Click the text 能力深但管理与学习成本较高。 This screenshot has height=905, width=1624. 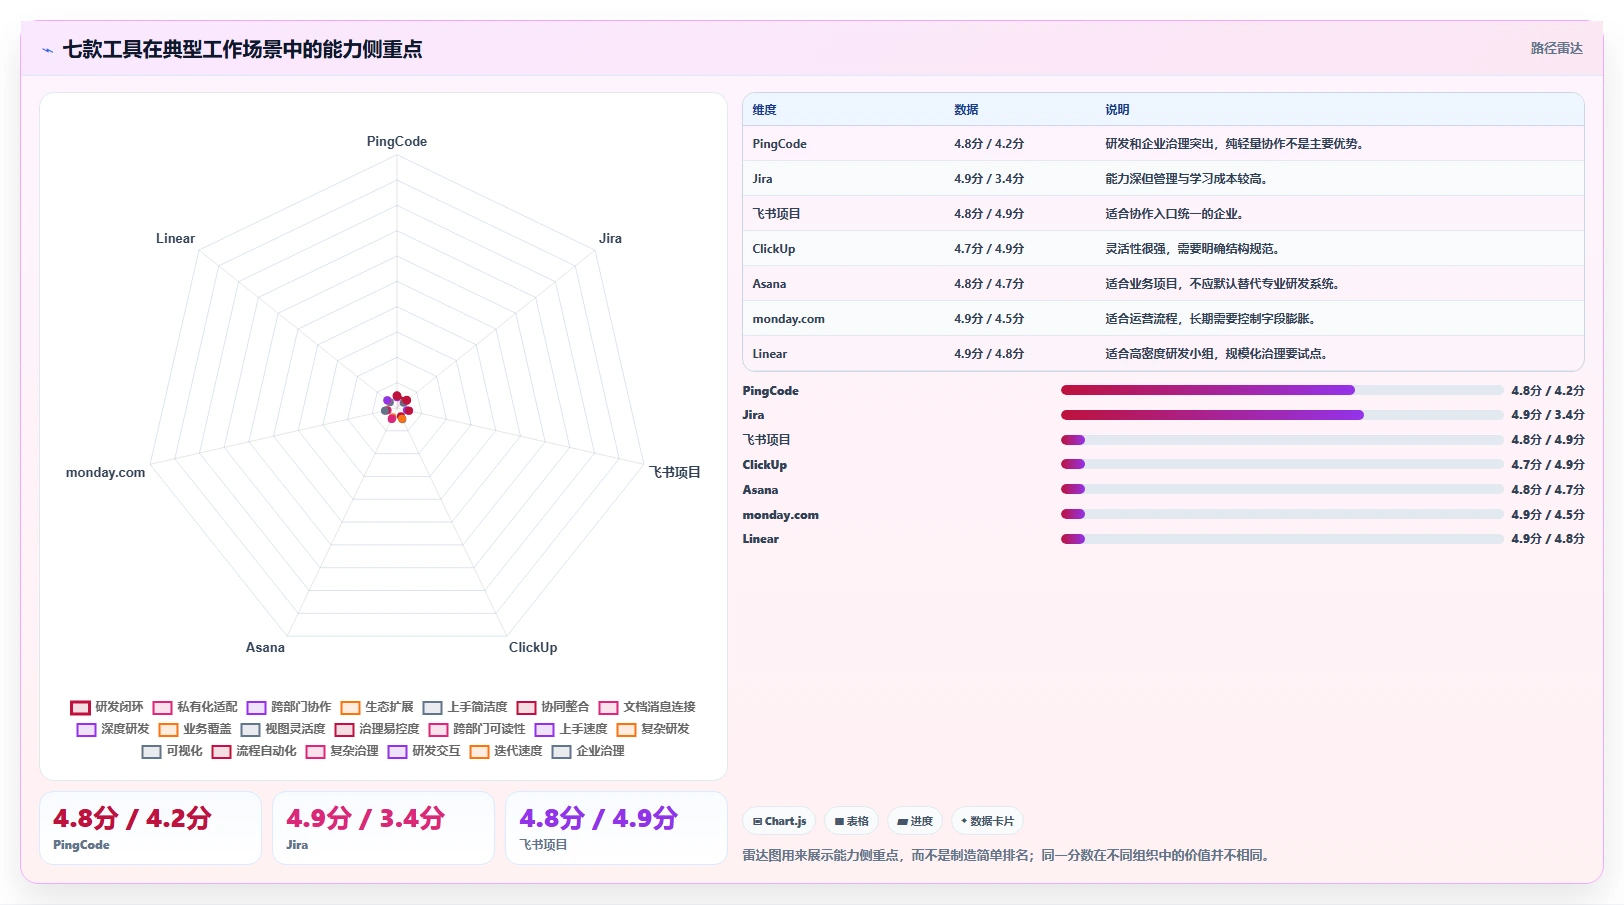pos(1188,179)
